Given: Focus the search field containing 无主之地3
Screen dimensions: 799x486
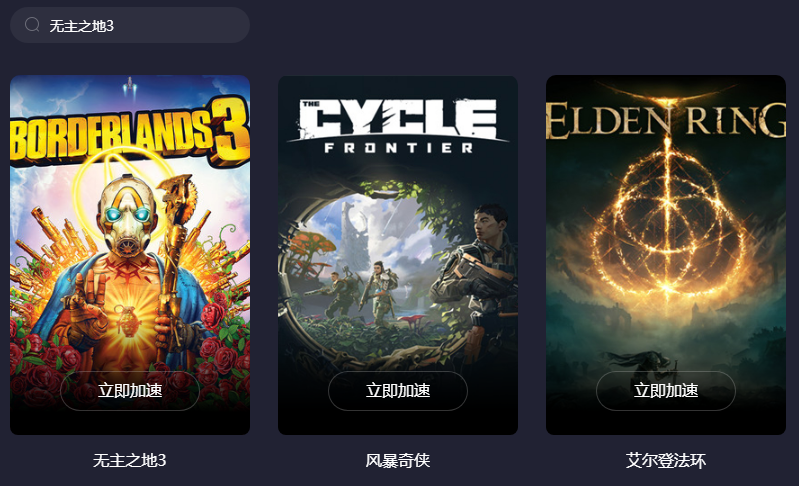Looking at the screenshot, I should coord(130,25).
